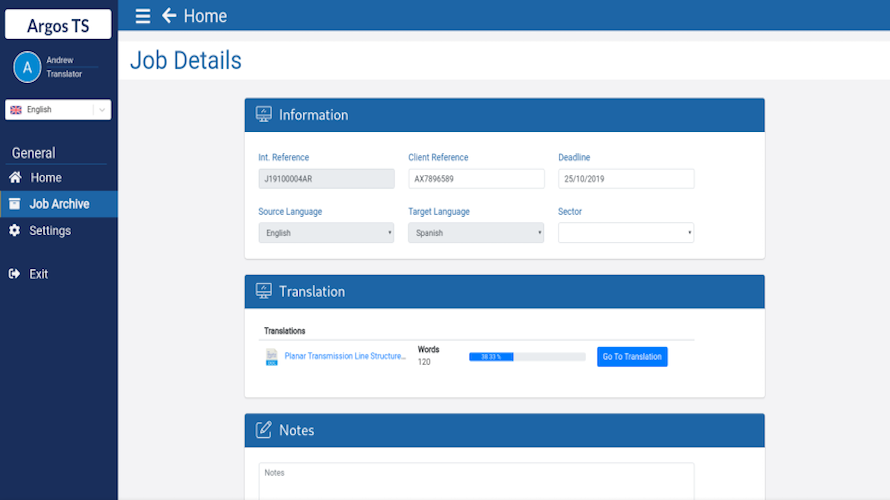Expand the Sector dropdown
The image size is (890, 500).
tap(626, 233)
